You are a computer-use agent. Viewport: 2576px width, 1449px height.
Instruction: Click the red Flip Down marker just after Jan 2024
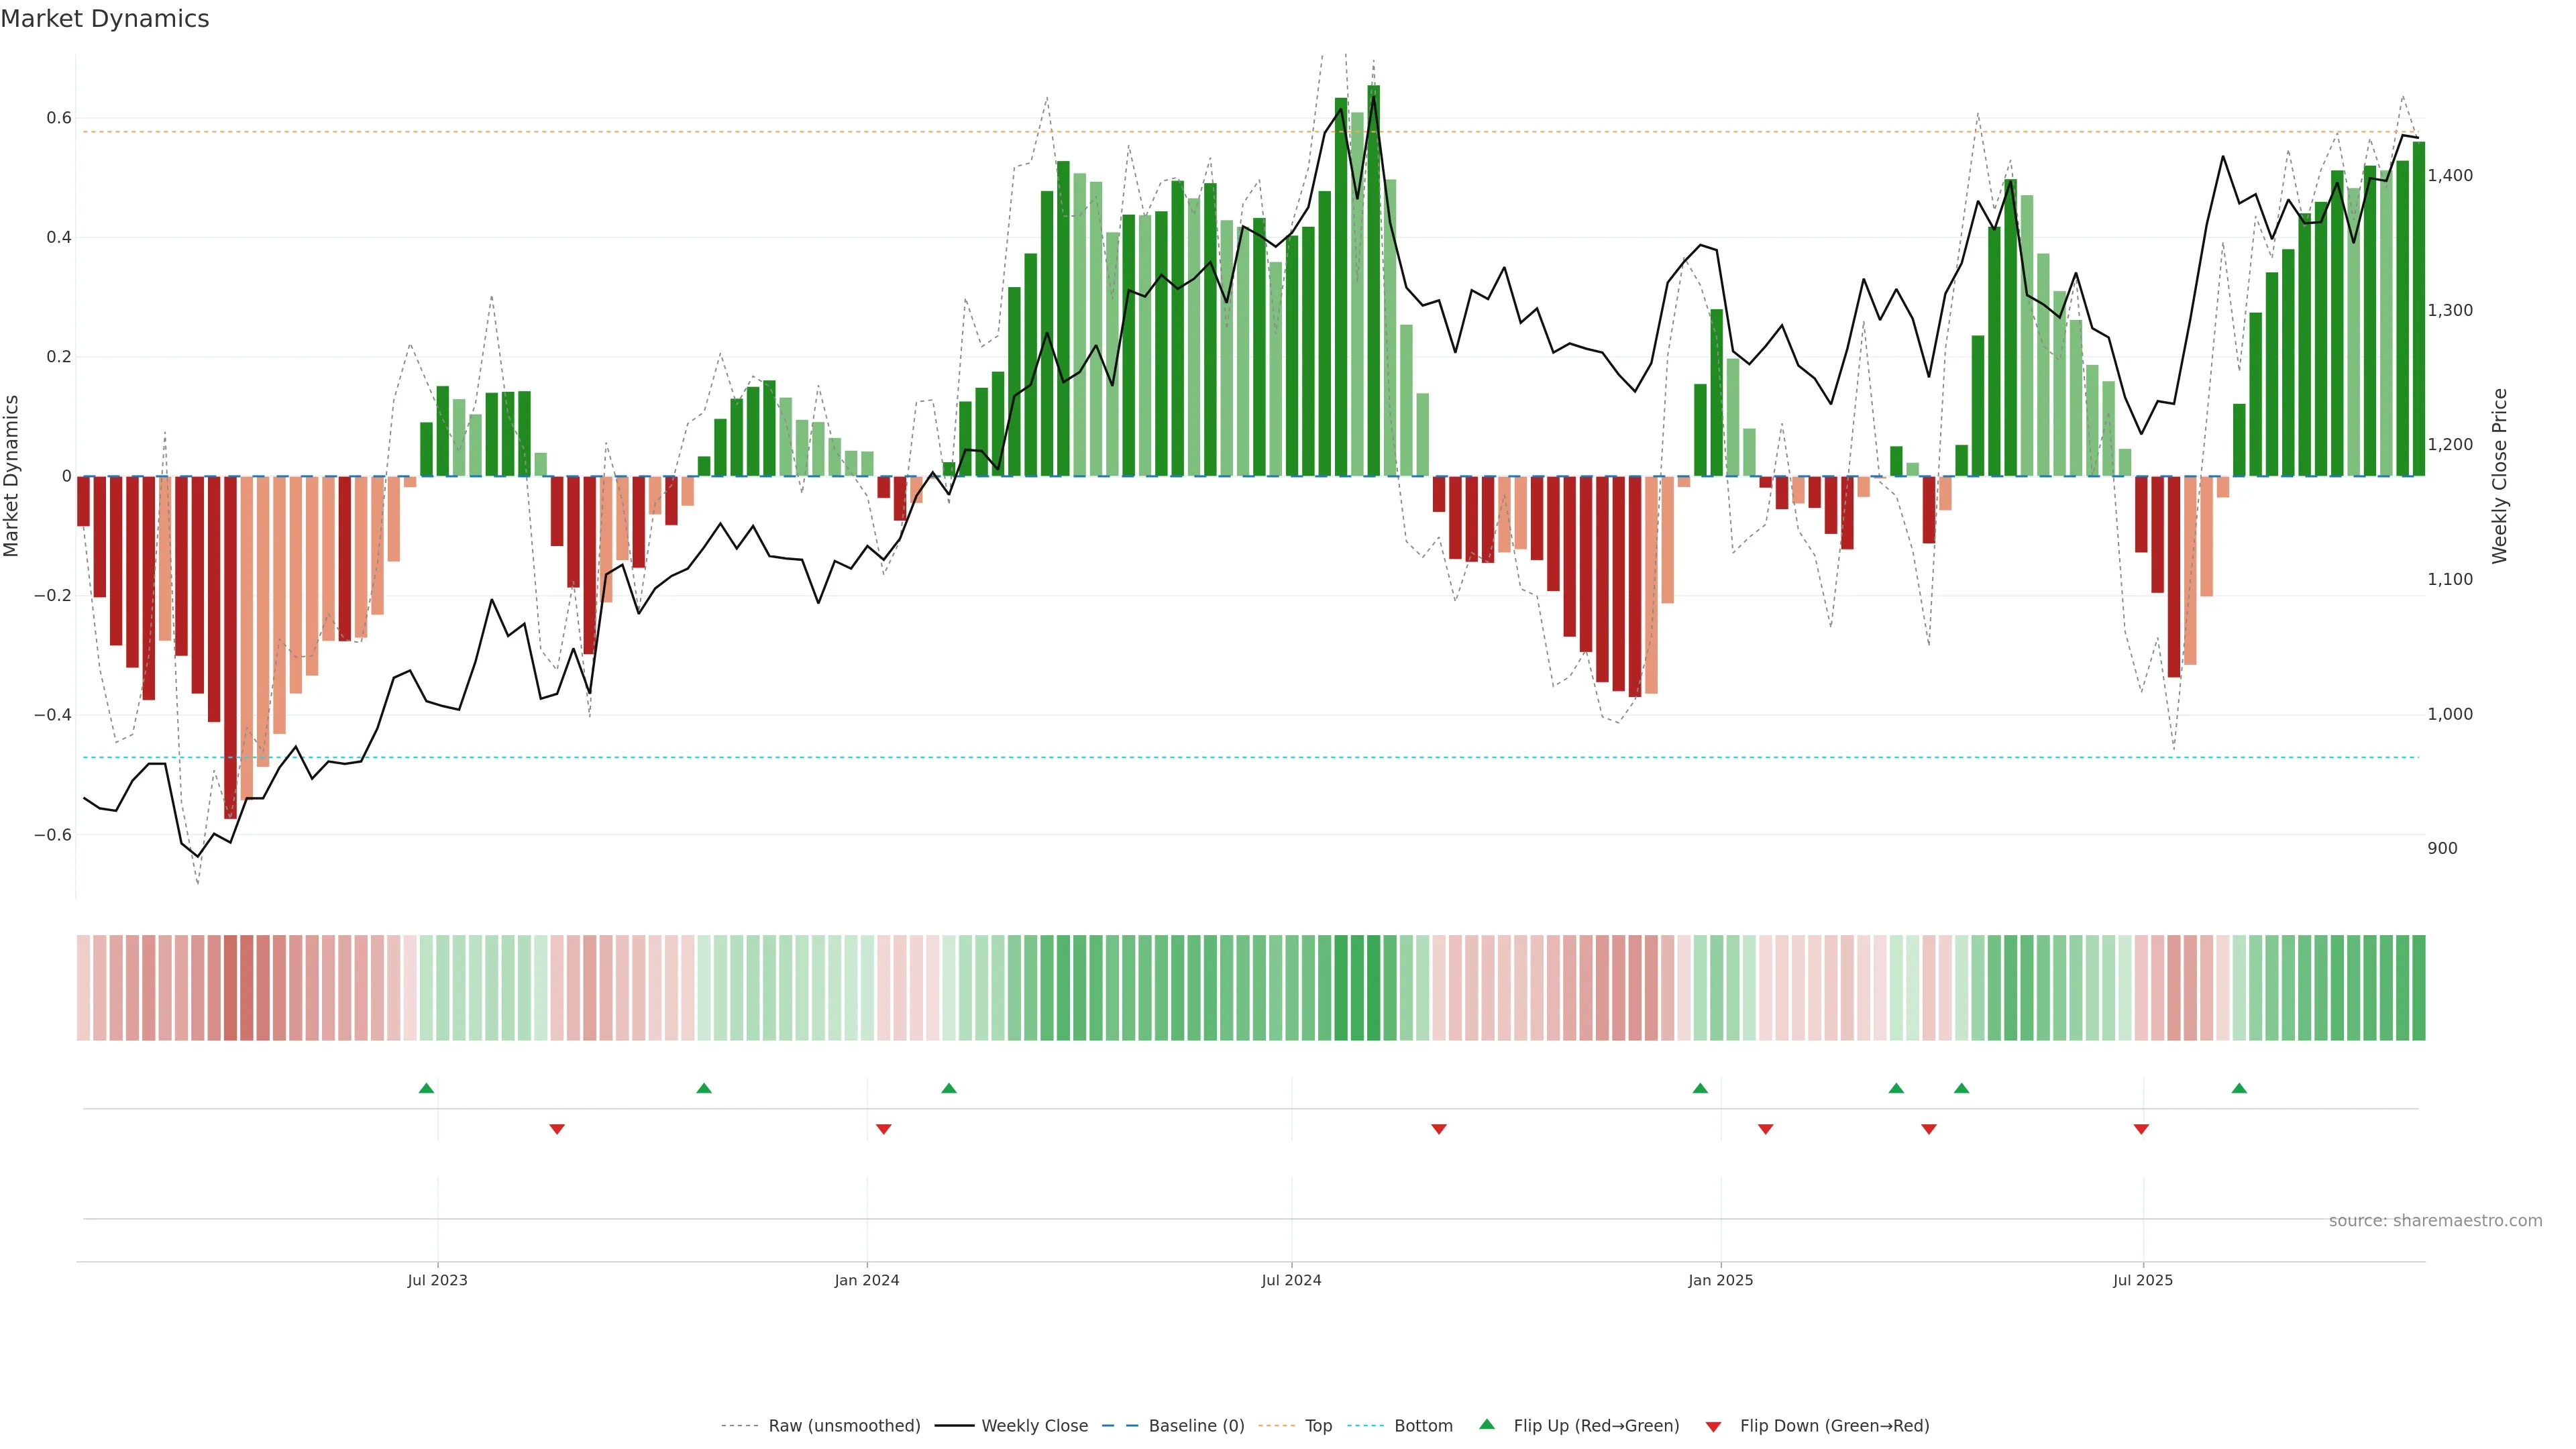point(883,1129)
